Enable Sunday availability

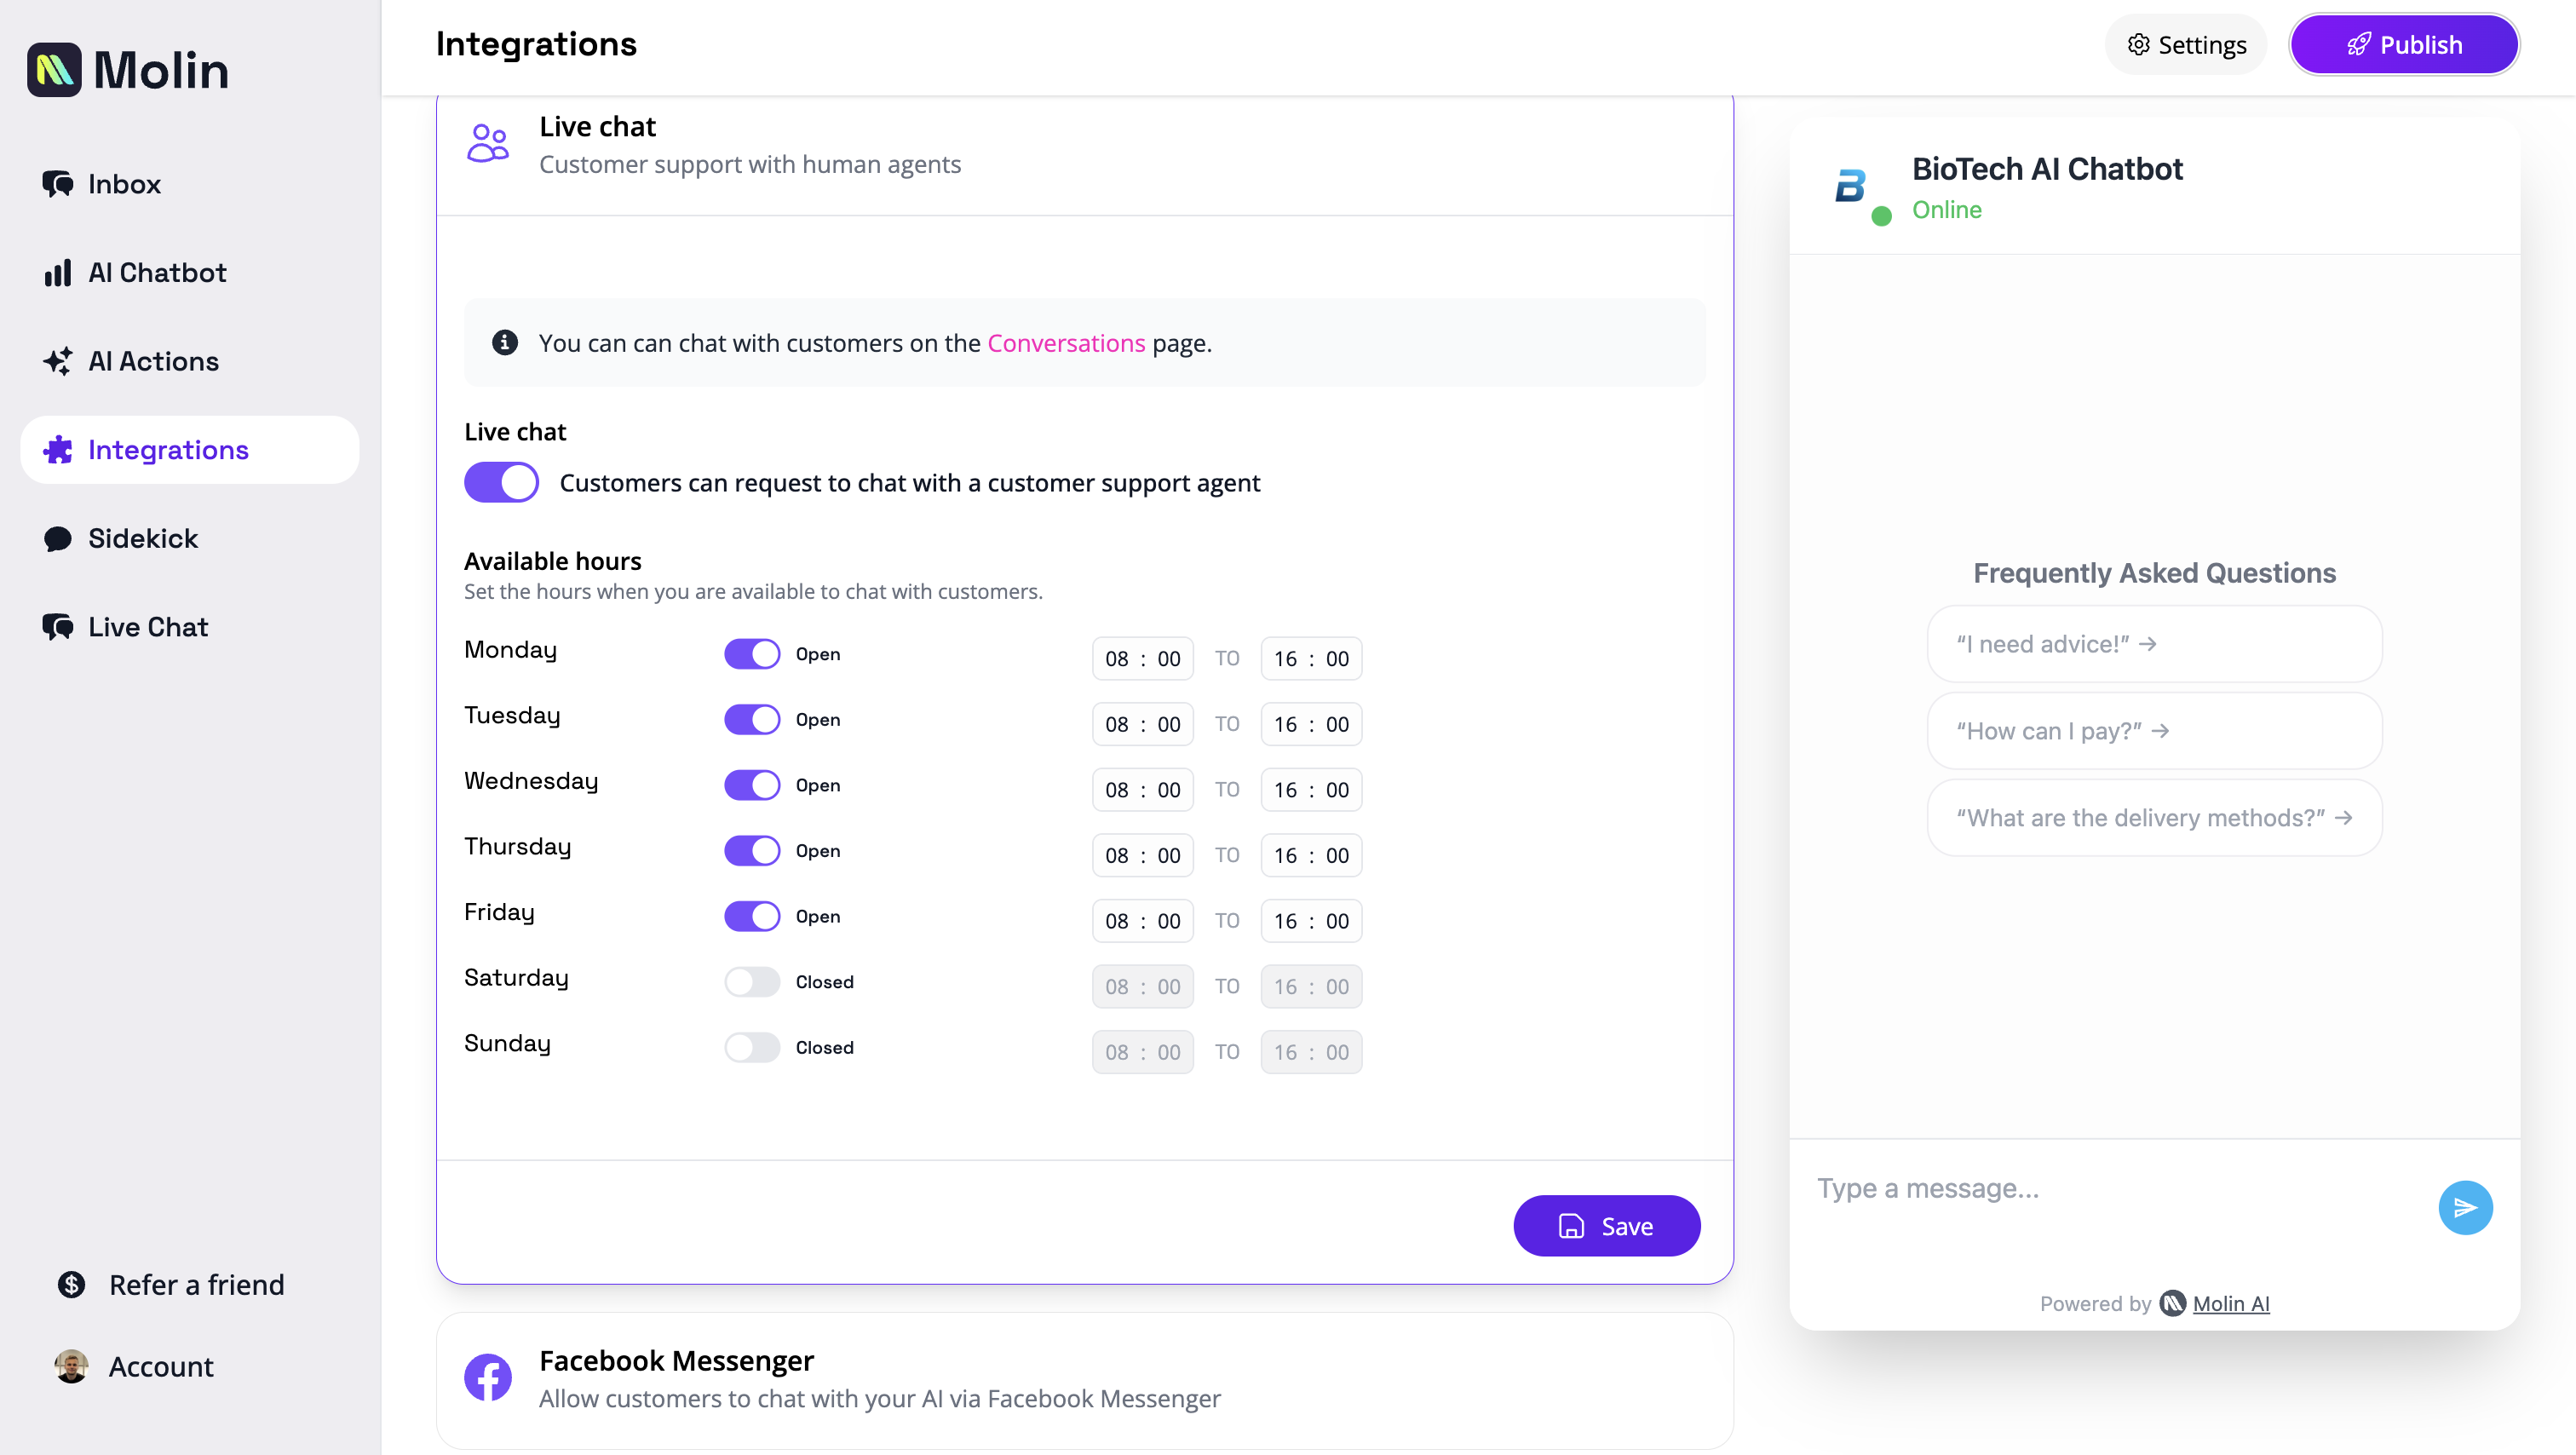click(751, 1047)
